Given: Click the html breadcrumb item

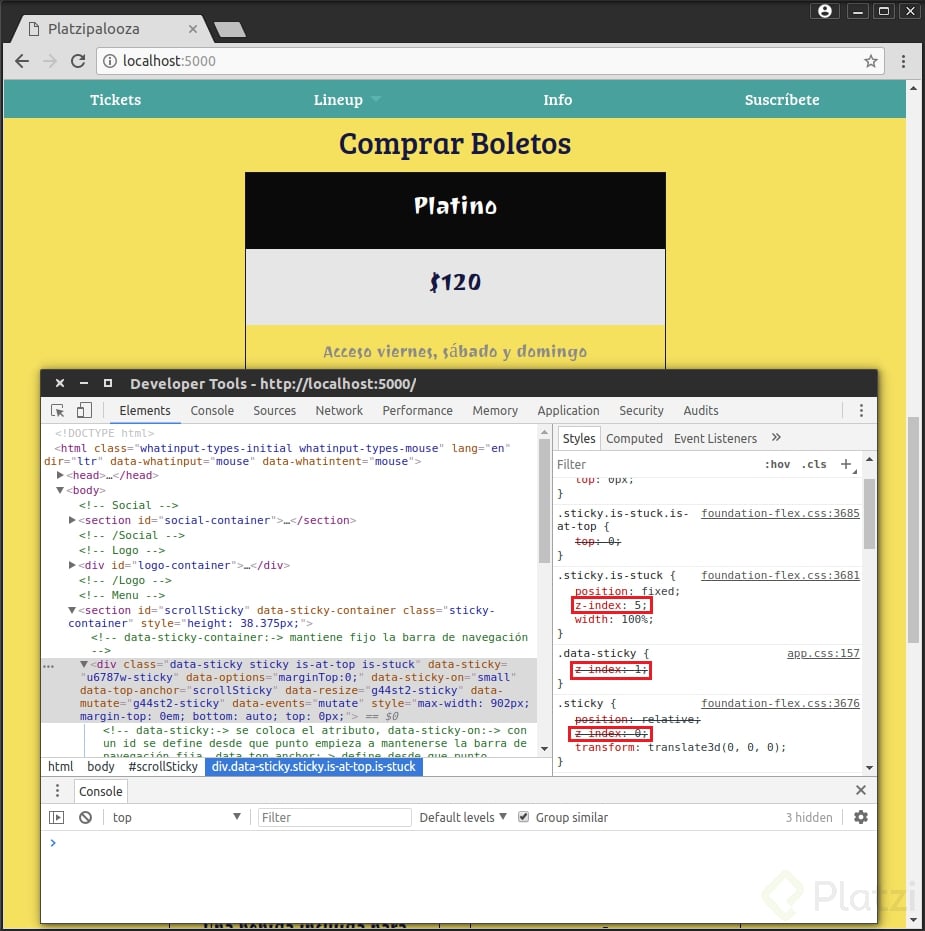Looking at the screenshot, I should pyautogui.click(x=61, y=767).
